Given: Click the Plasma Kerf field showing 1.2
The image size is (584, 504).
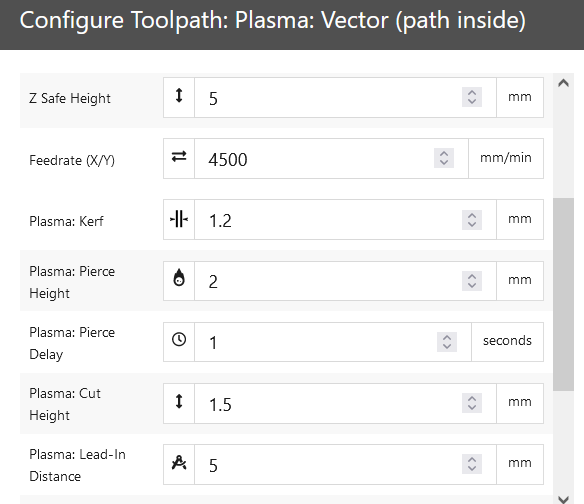Looking at the screenshot, I should (345, 219).
